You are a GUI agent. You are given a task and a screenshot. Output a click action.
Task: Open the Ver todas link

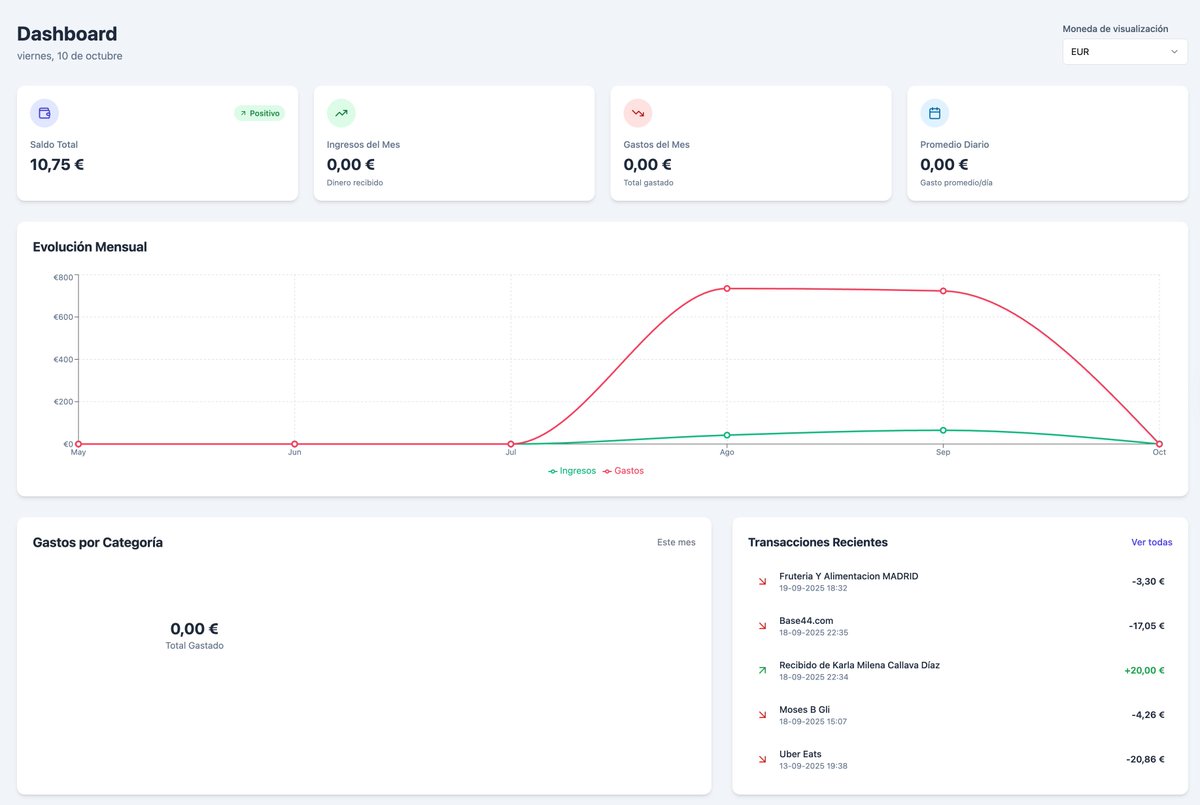point(1152,542)
